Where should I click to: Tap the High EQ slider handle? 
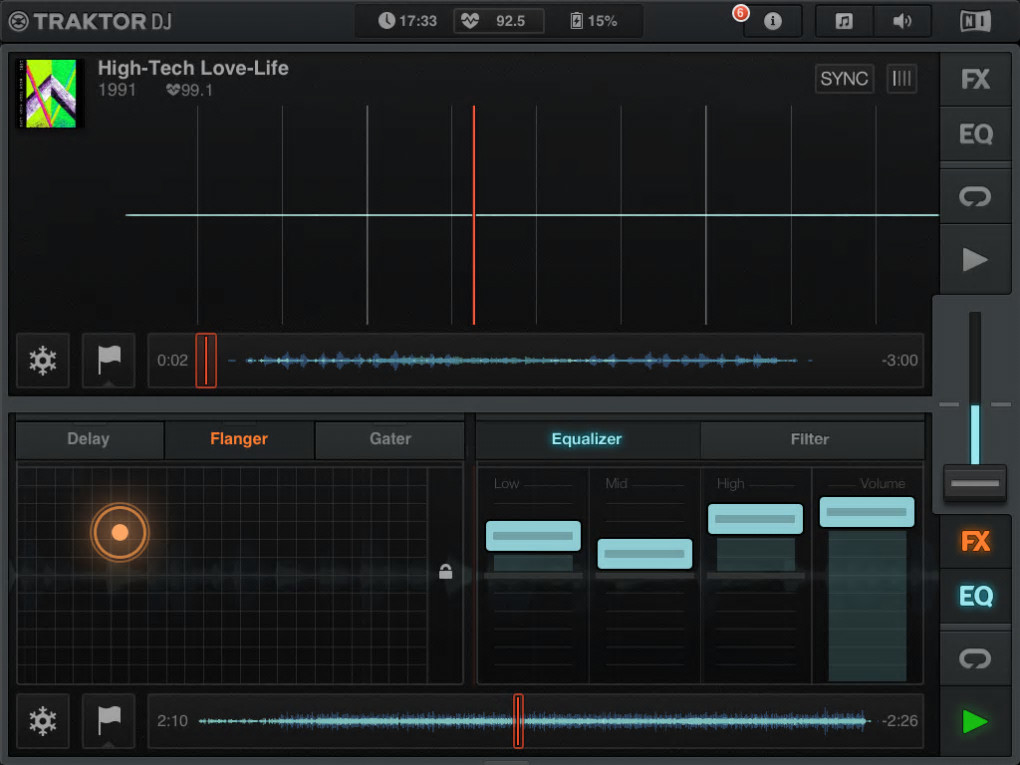pos(755,518)
